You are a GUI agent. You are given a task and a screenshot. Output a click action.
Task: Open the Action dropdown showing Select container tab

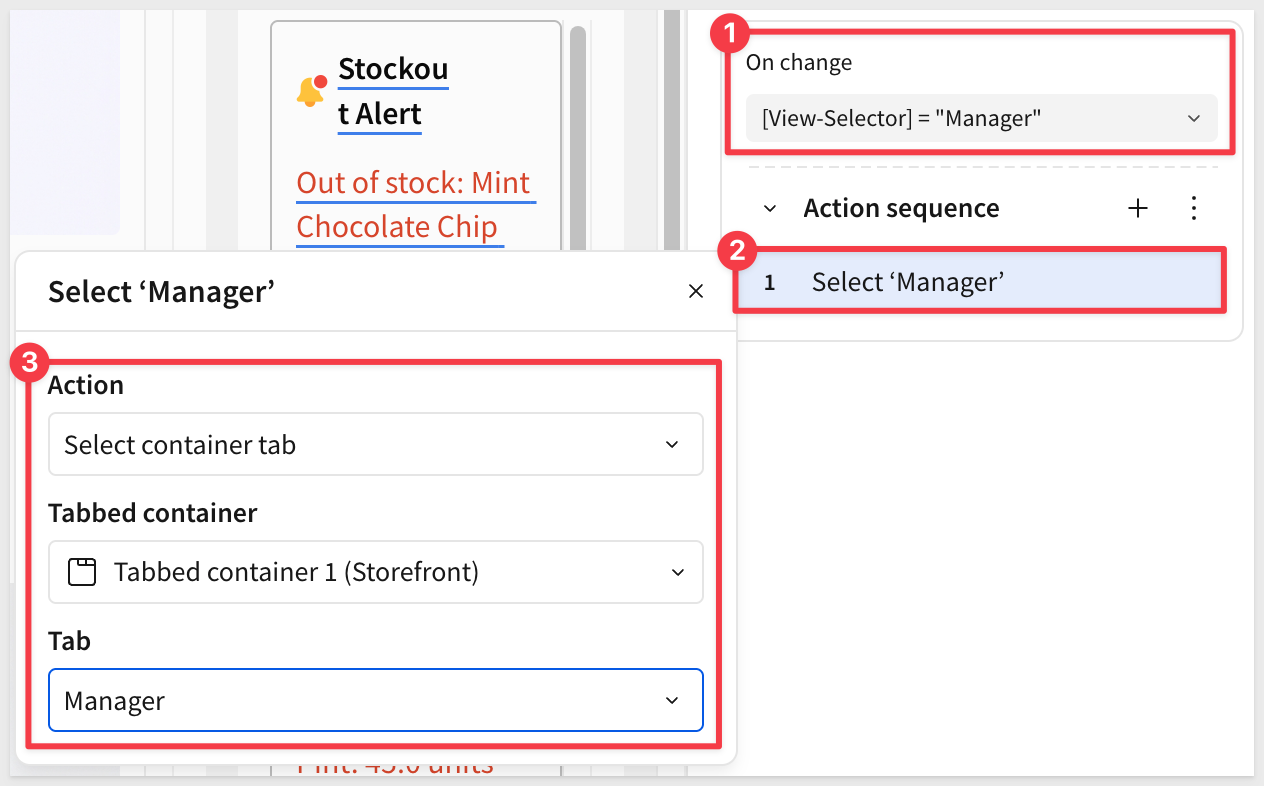click(375, 445)
